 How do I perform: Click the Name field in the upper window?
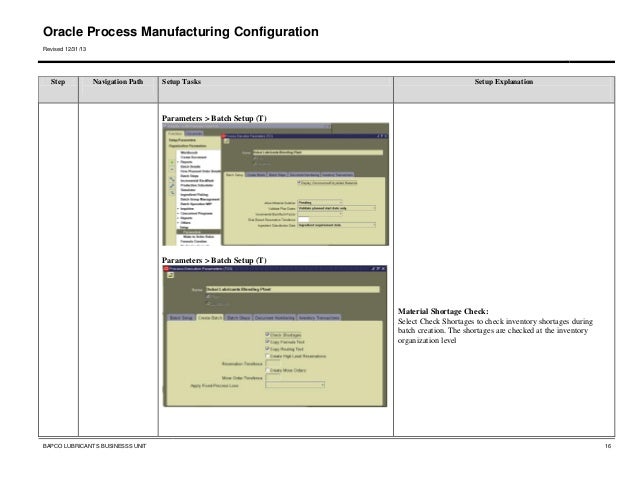point(318,153)
